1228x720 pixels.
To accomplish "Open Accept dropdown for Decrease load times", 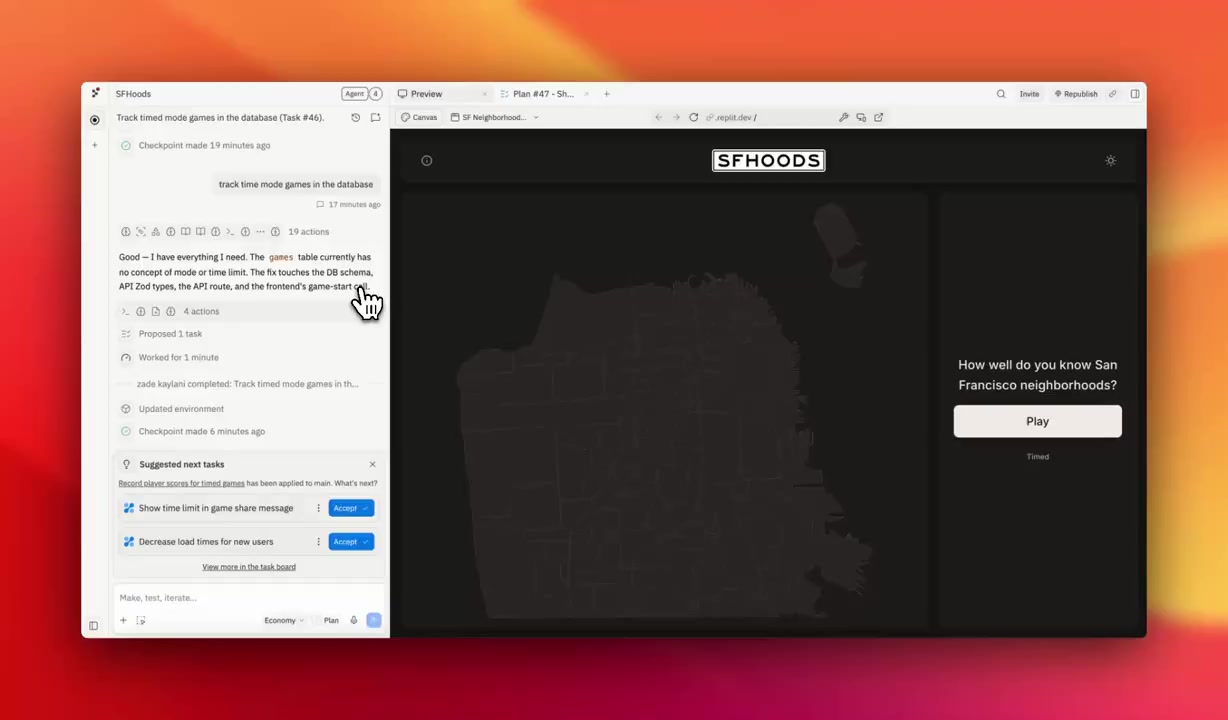I will tap(366, 542).
